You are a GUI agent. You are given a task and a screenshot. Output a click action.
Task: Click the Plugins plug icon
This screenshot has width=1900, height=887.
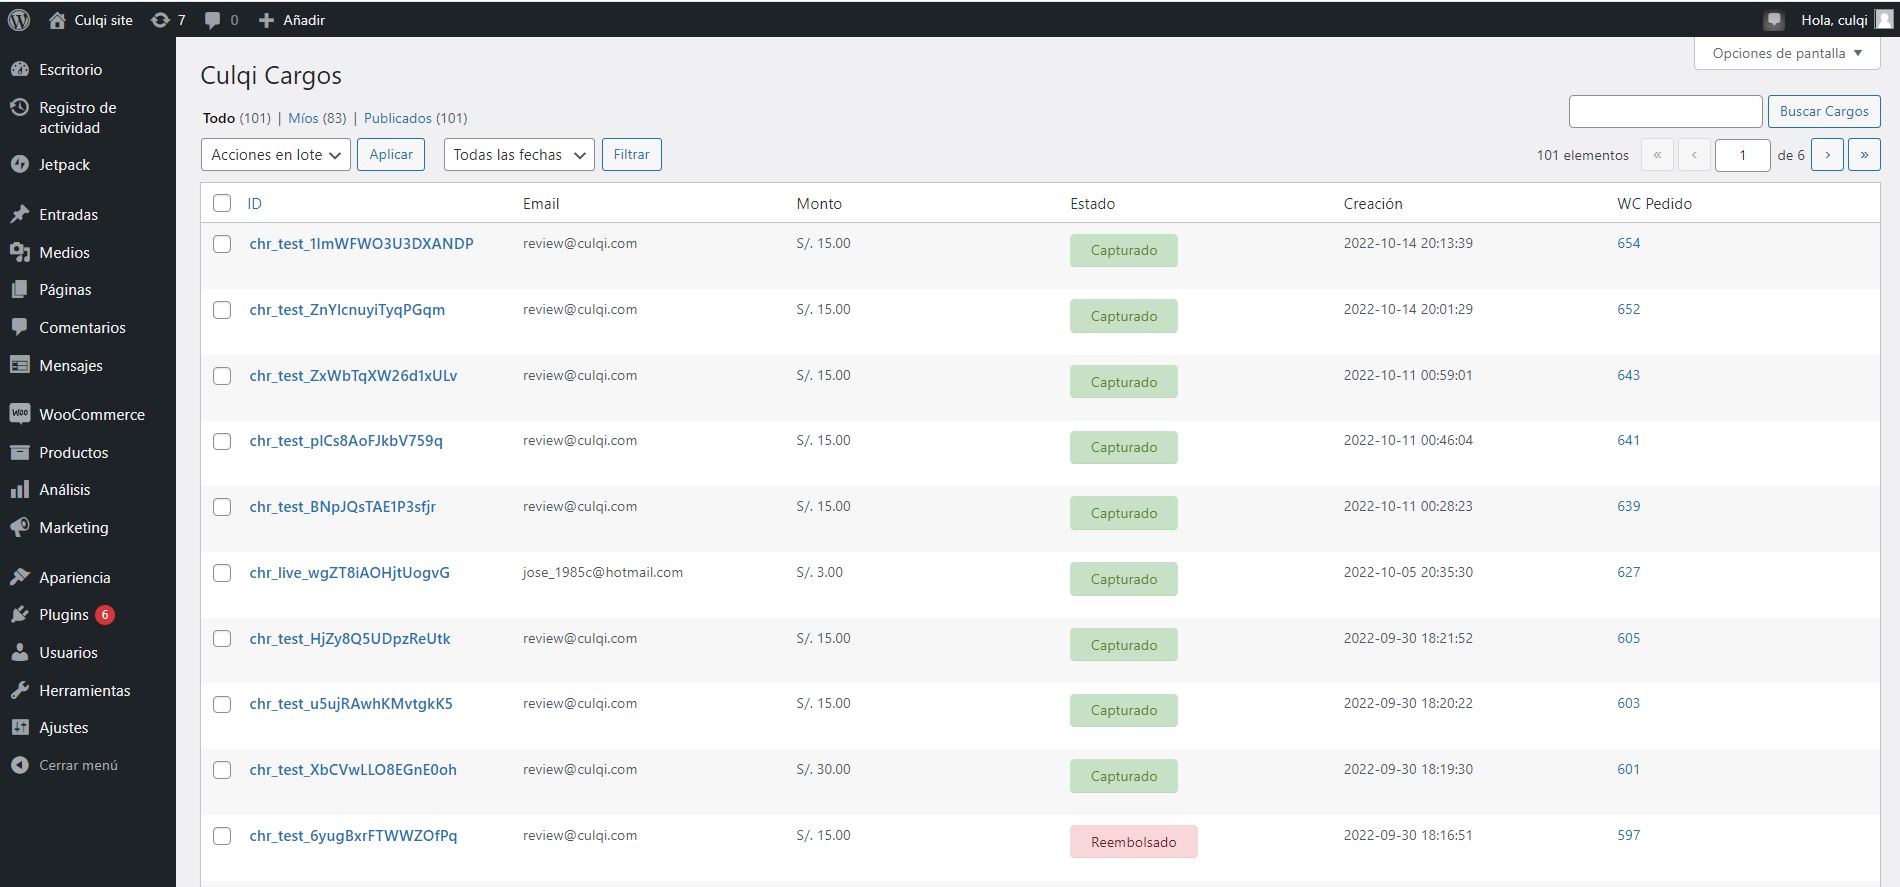[x=20, y=614]
